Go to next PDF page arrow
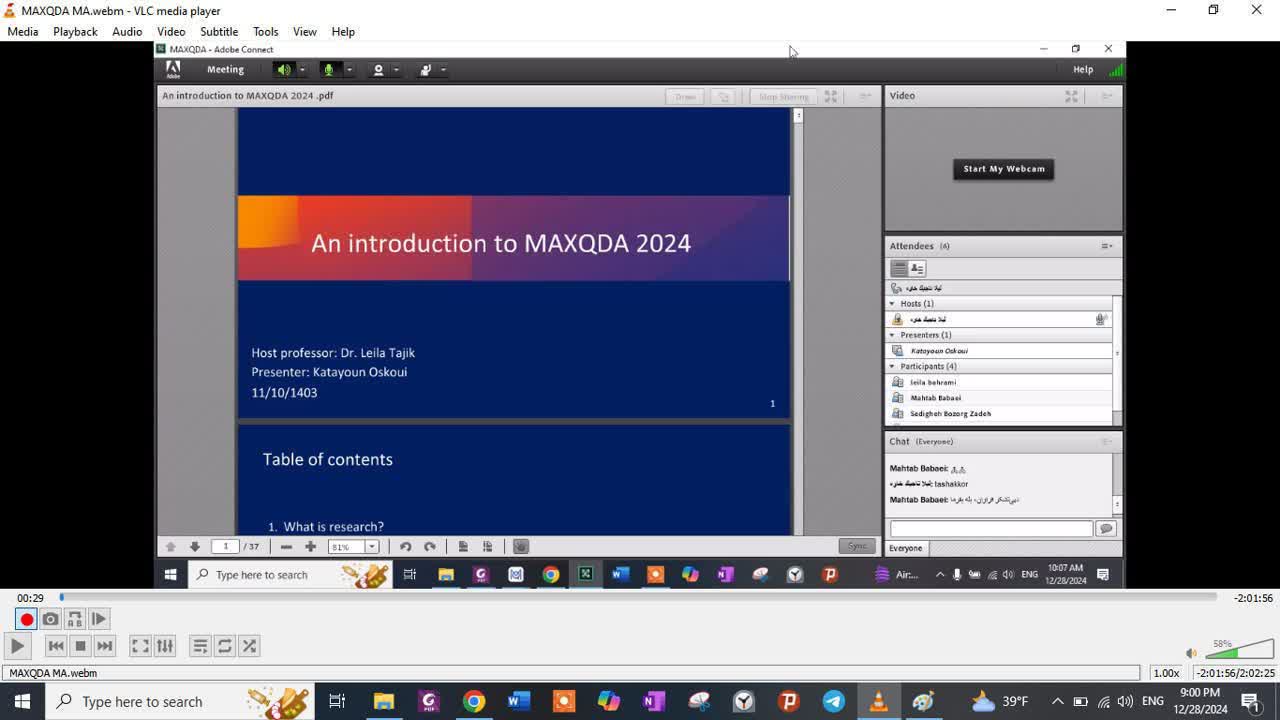 point(194,547)
